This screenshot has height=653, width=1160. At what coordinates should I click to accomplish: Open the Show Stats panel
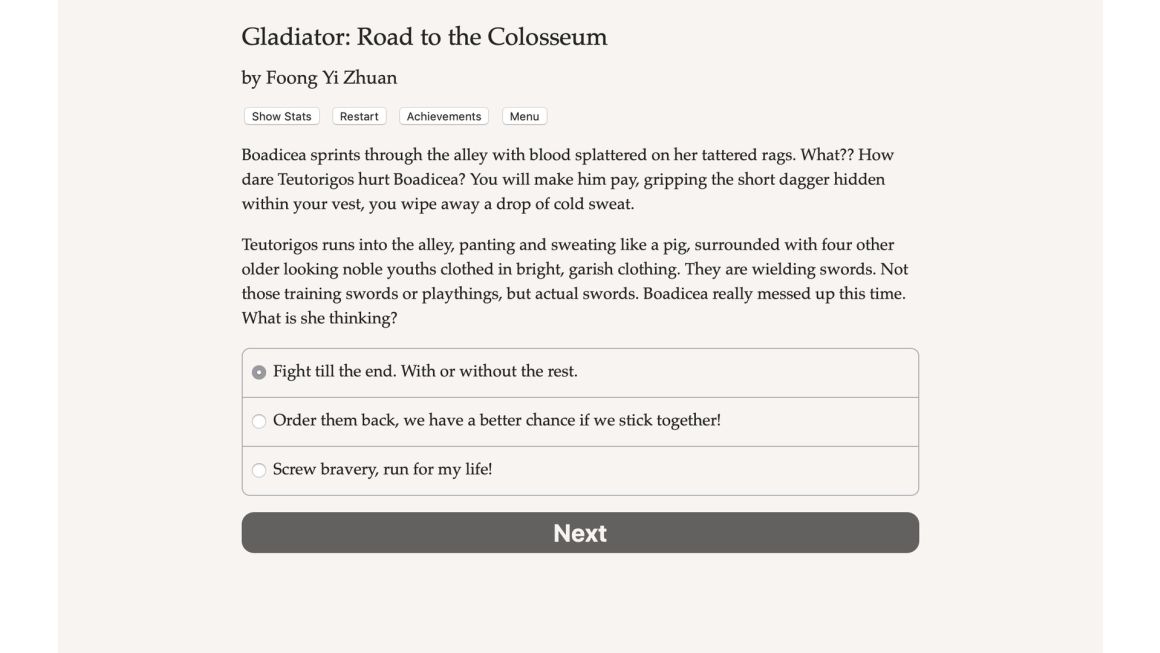coord(281,116)
